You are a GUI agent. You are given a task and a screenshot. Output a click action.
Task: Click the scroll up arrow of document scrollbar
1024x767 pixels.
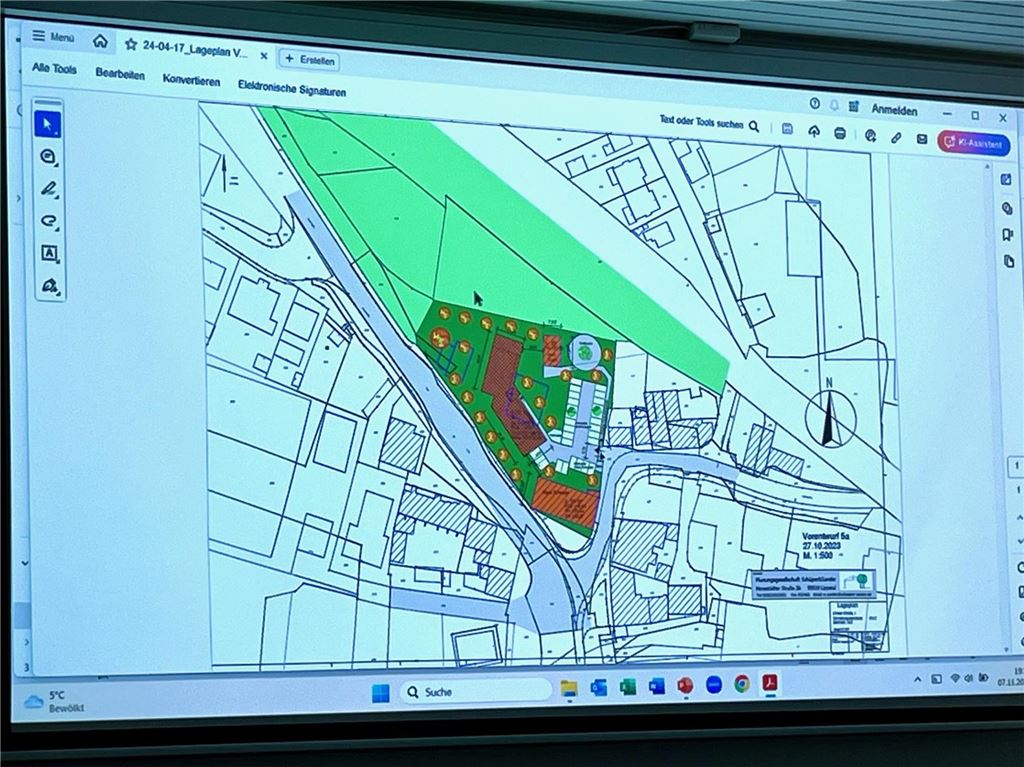click(988, 167)
